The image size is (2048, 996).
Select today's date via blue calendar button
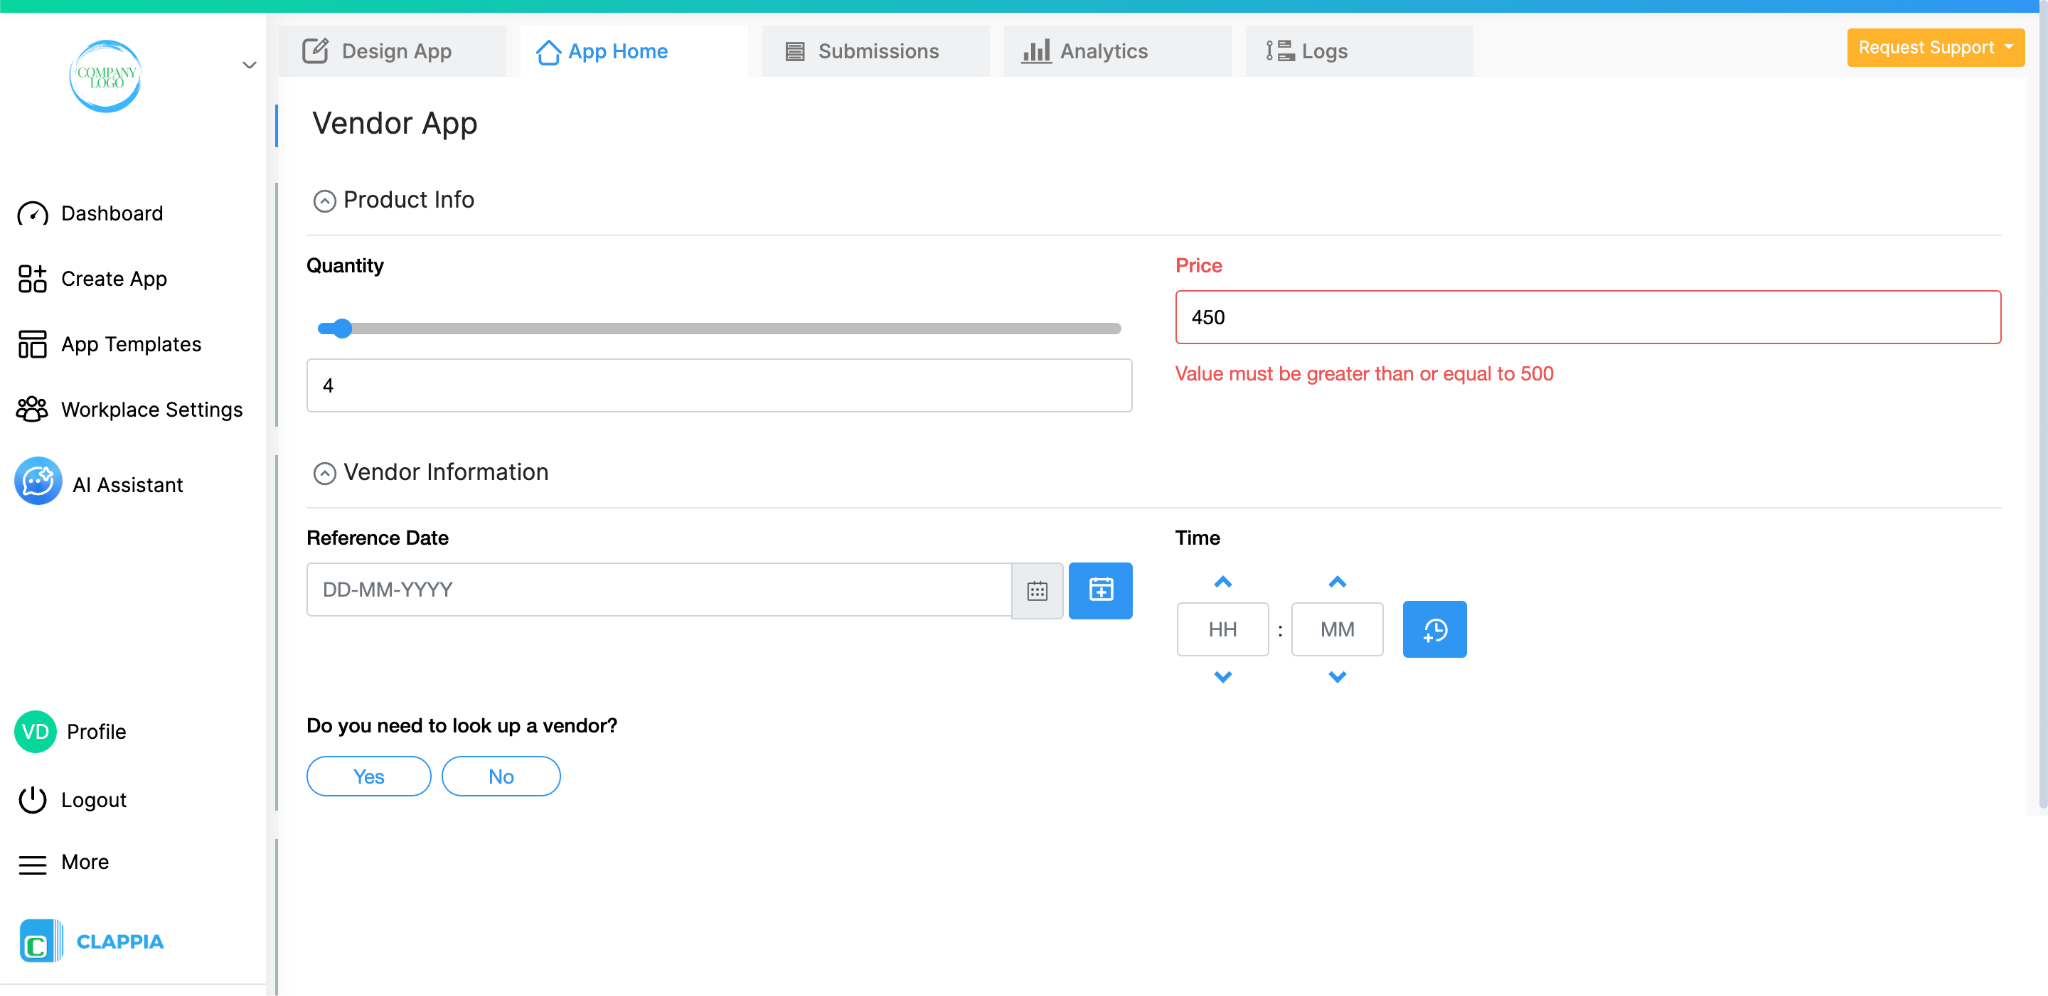pyautogui.click(x=1100, y=590)
